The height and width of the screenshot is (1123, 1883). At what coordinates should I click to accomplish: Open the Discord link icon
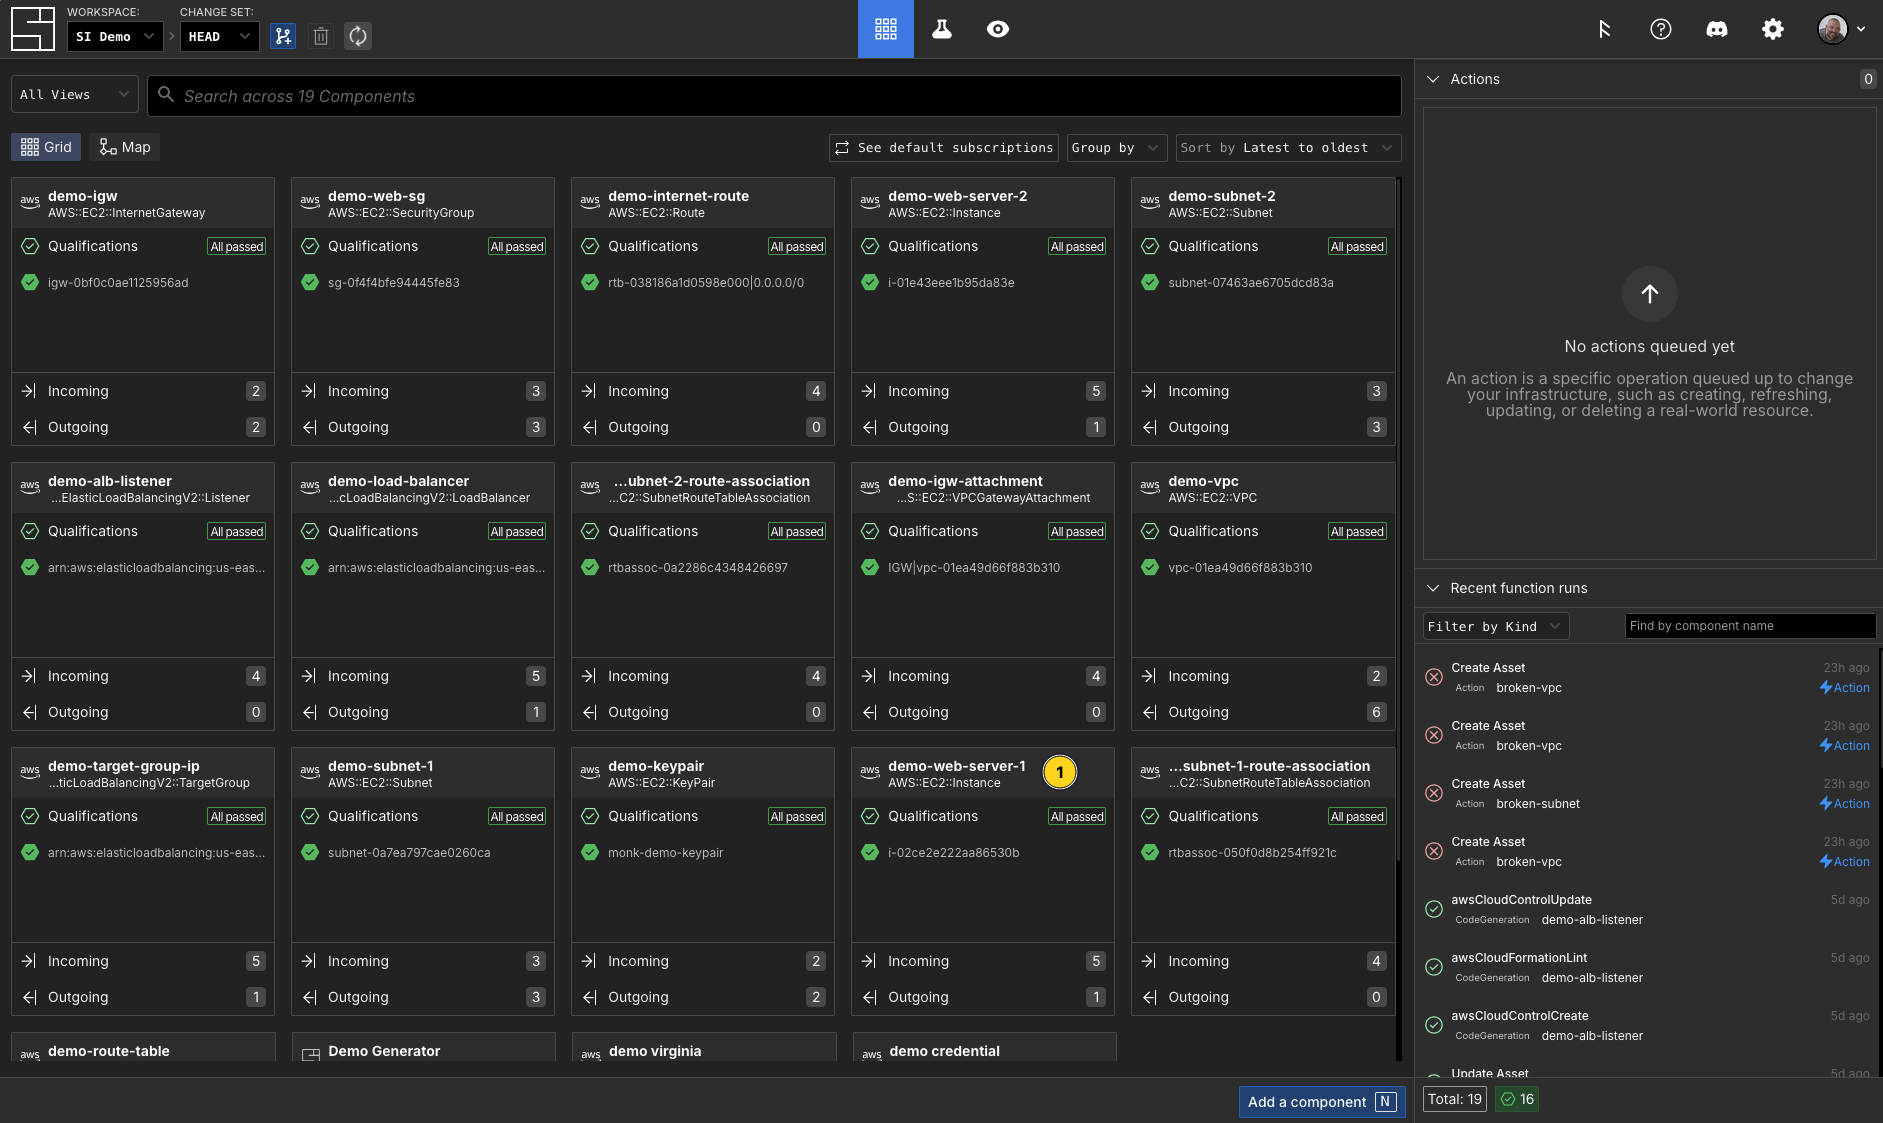coord(1716,29)
